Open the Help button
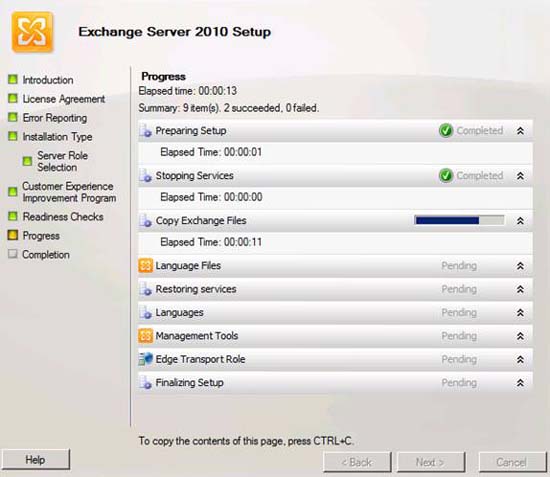The width and height of the screenshot is (550, 477). tap(35, 459)
